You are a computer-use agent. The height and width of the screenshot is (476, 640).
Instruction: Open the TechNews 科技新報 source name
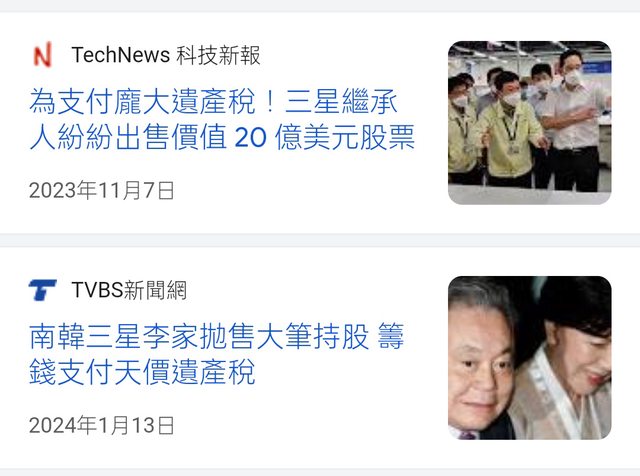point(166,55)
